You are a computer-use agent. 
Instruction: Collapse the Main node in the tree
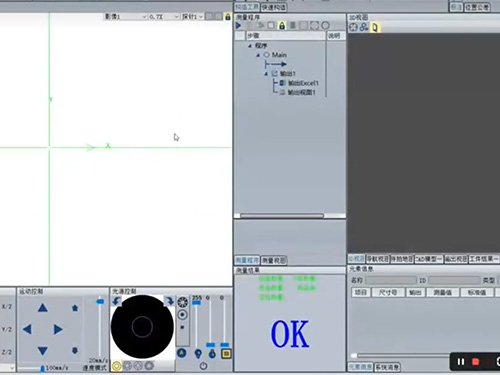pyautogui.click(x=258, y=55)
